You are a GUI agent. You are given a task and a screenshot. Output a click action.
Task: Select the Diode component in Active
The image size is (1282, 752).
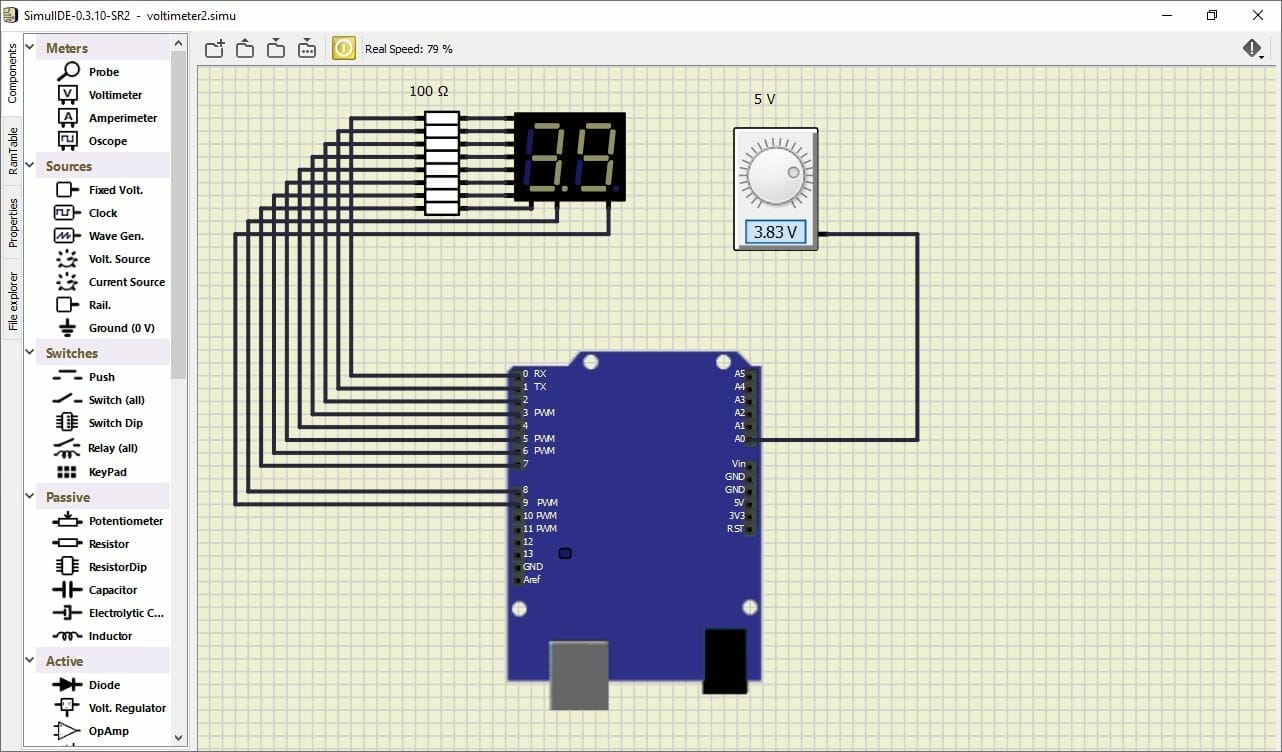(x=104, y=685)
